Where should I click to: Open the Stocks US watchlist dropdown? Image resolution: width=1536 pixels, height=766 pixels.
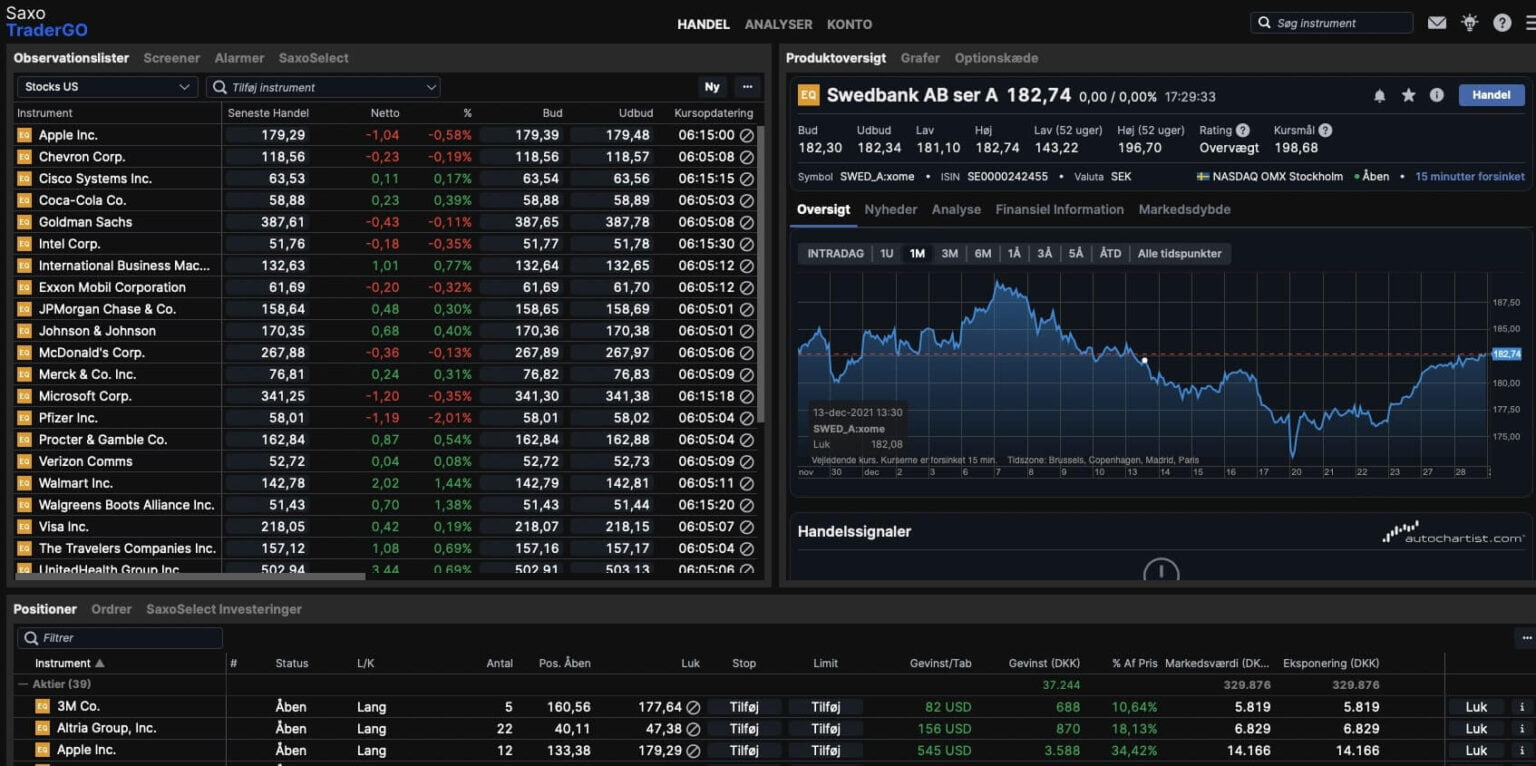106,87
